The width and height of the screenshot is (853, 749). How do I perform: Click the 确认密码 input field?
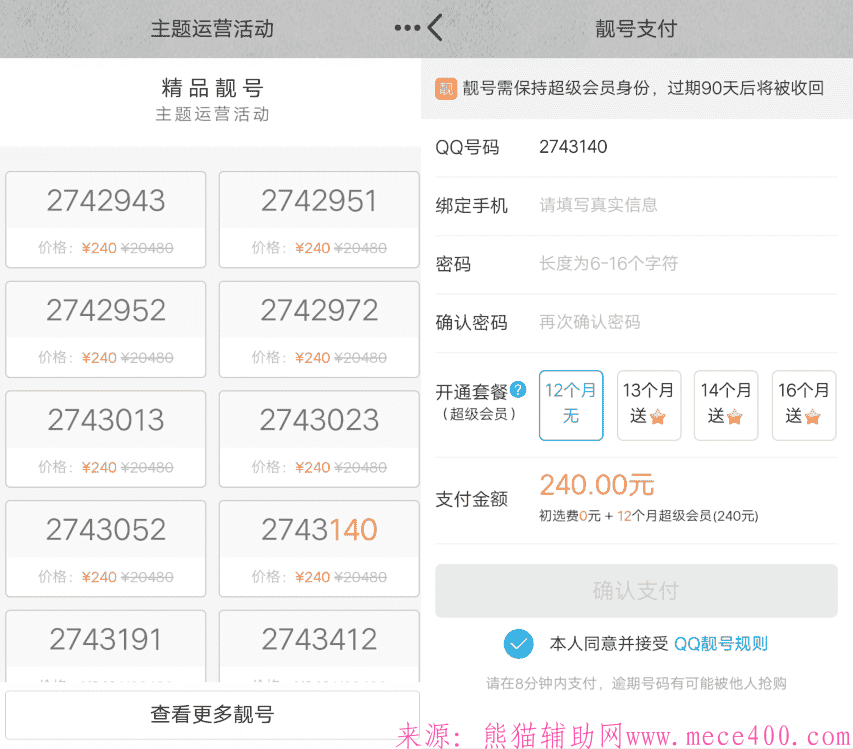pyautogui.click(x=685, y=322)
